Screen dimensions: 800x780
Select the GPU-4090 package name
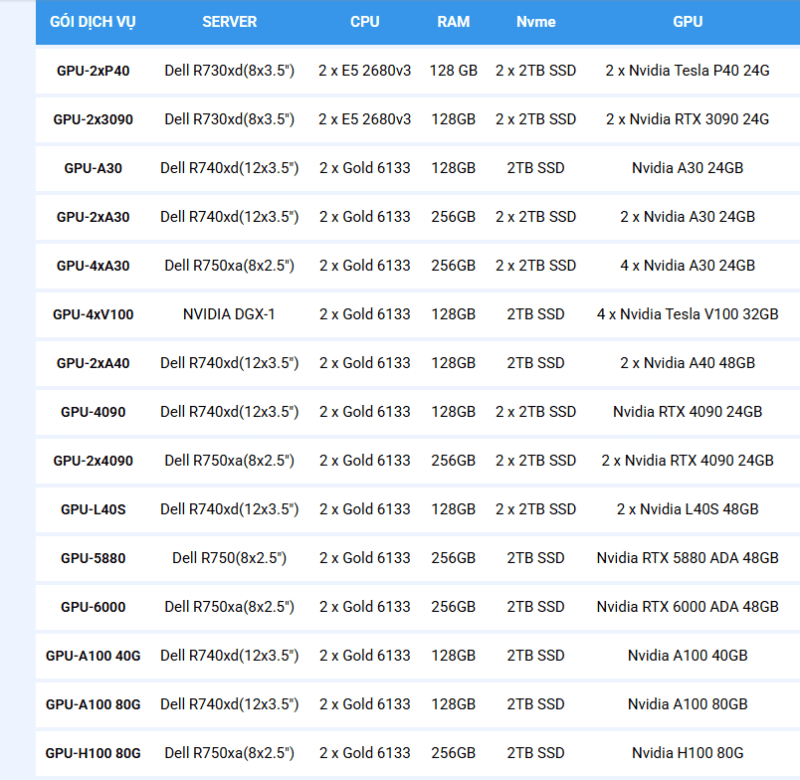[93, 412]
